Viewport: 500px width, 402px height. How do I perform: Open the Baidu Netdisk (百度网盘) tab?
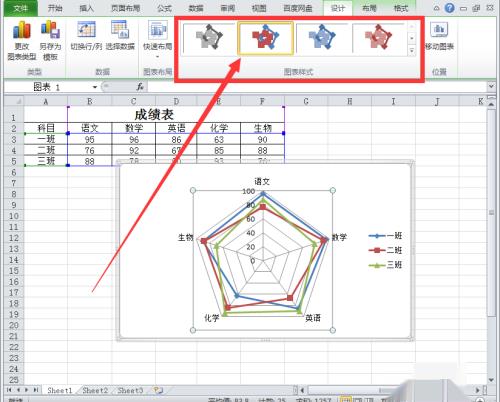coord(298,8)
